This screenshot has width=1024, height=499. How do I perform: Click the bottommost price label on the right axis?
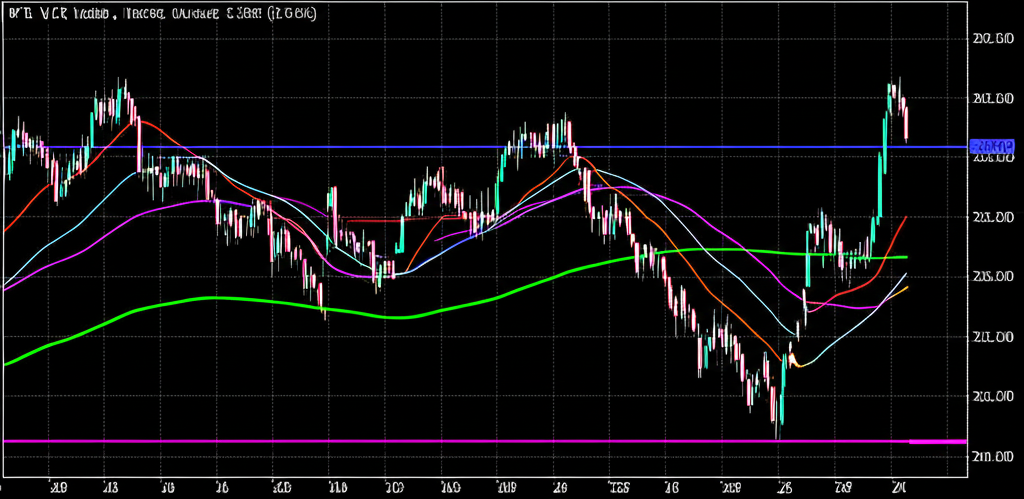pos(993,456)
